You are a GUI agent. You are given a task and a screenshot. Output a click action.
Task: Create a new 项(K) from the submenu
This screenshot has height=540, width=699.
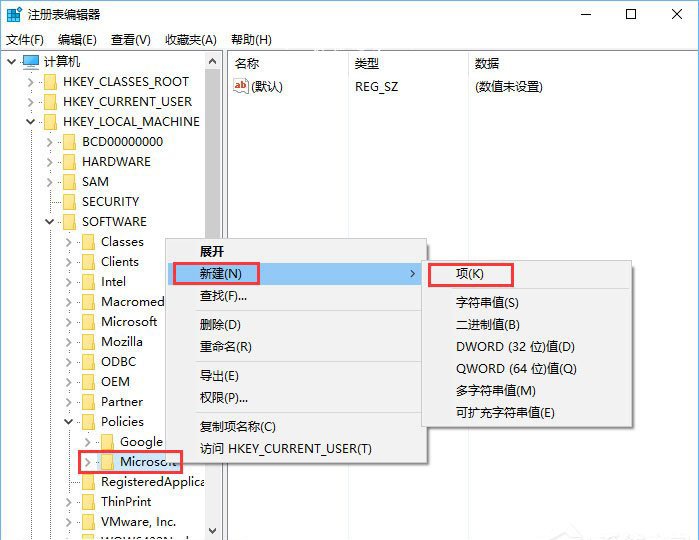527,274
